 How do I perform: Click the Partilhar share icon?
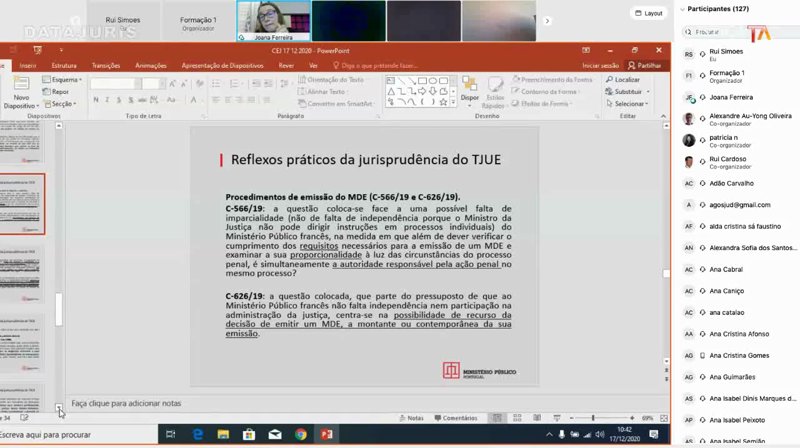click(x=647, y=65)
